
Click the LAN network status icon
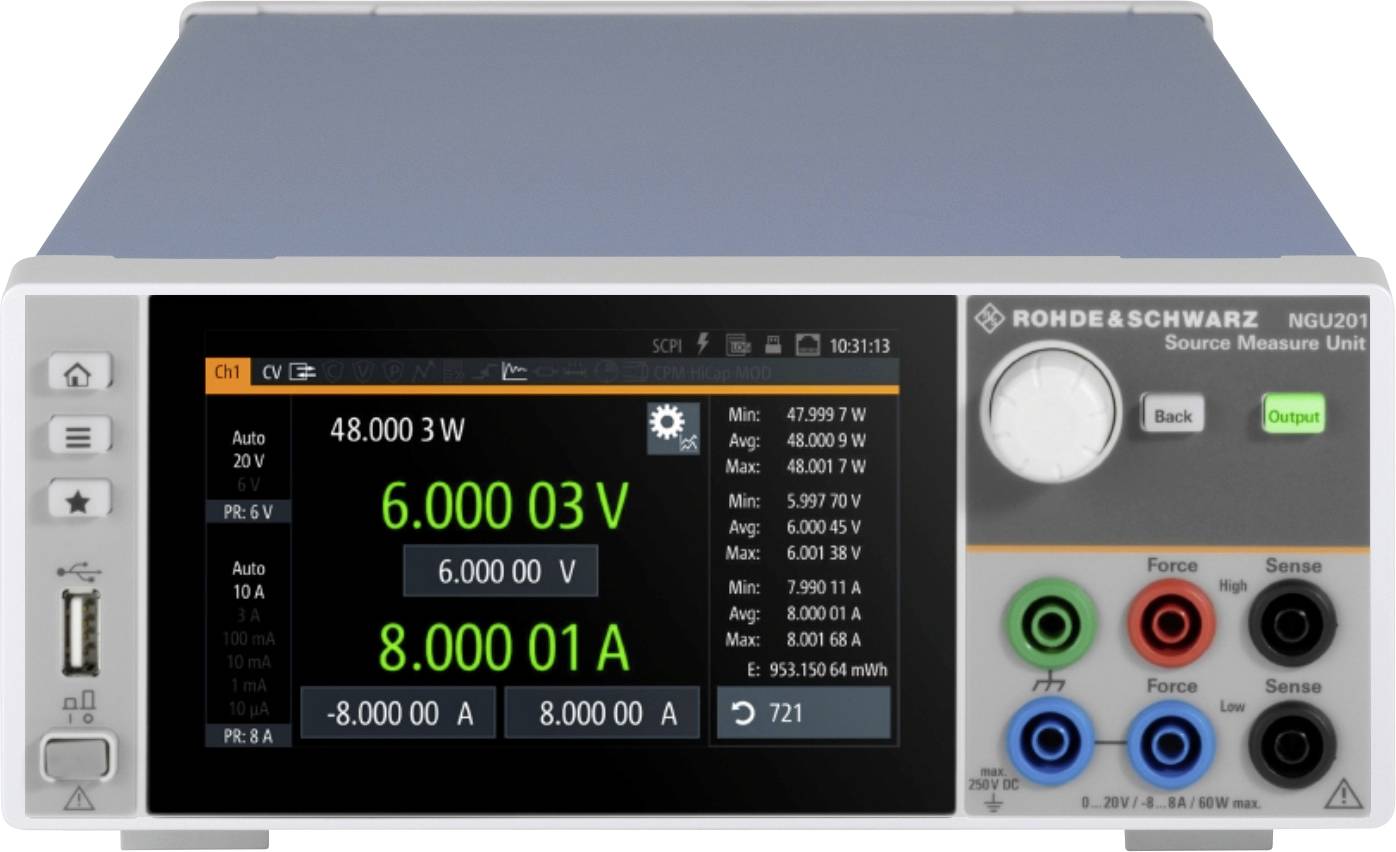pyautogui.click(x=809, y=343)
